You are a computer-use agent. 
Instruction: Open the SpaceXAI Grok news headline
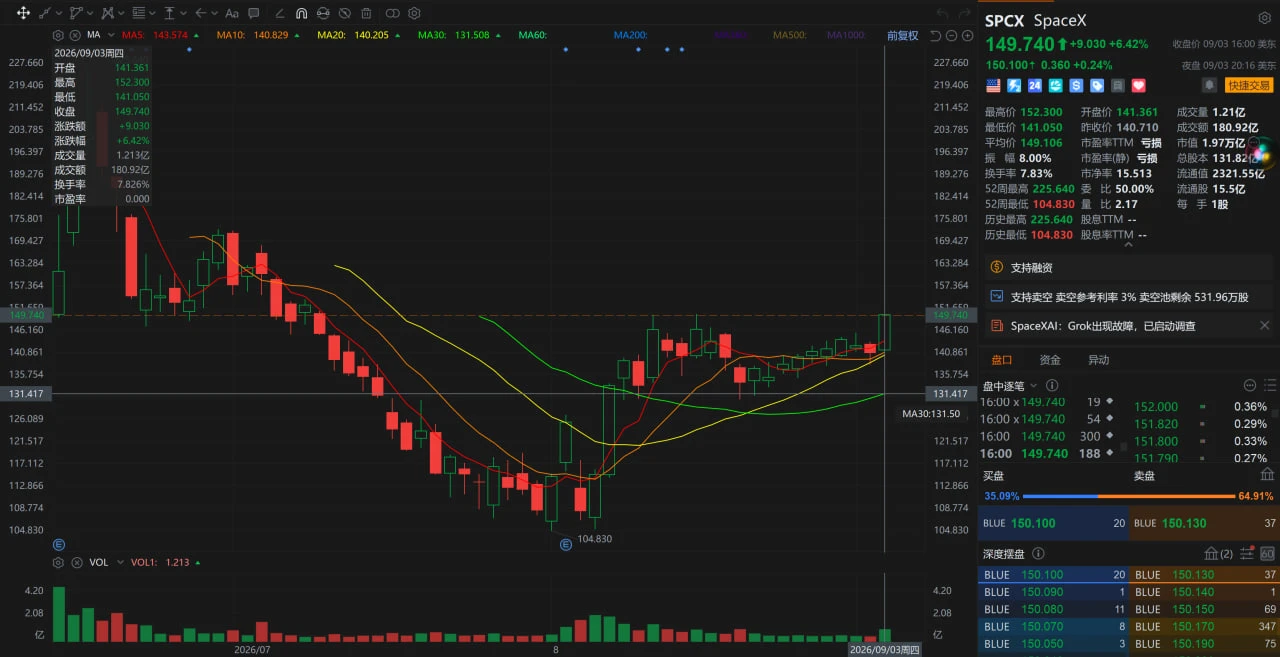1102,326
